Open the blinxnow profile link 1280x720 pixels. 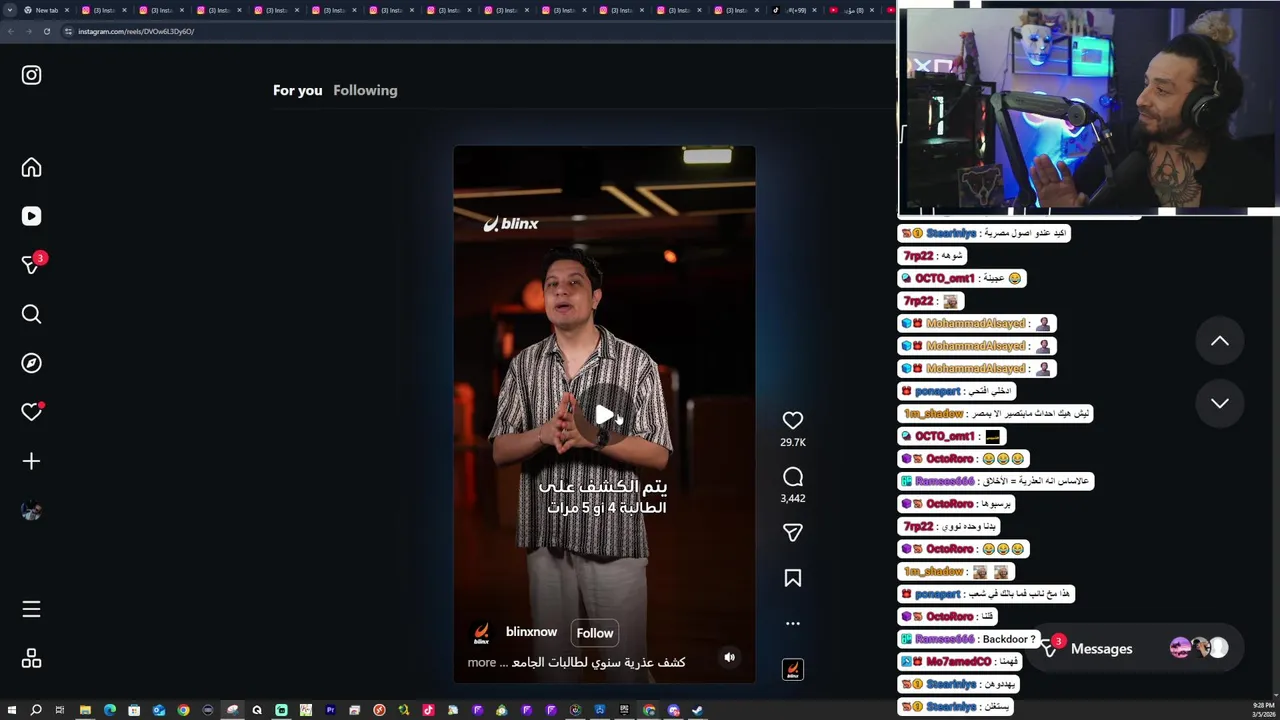[x=531, y=632]
